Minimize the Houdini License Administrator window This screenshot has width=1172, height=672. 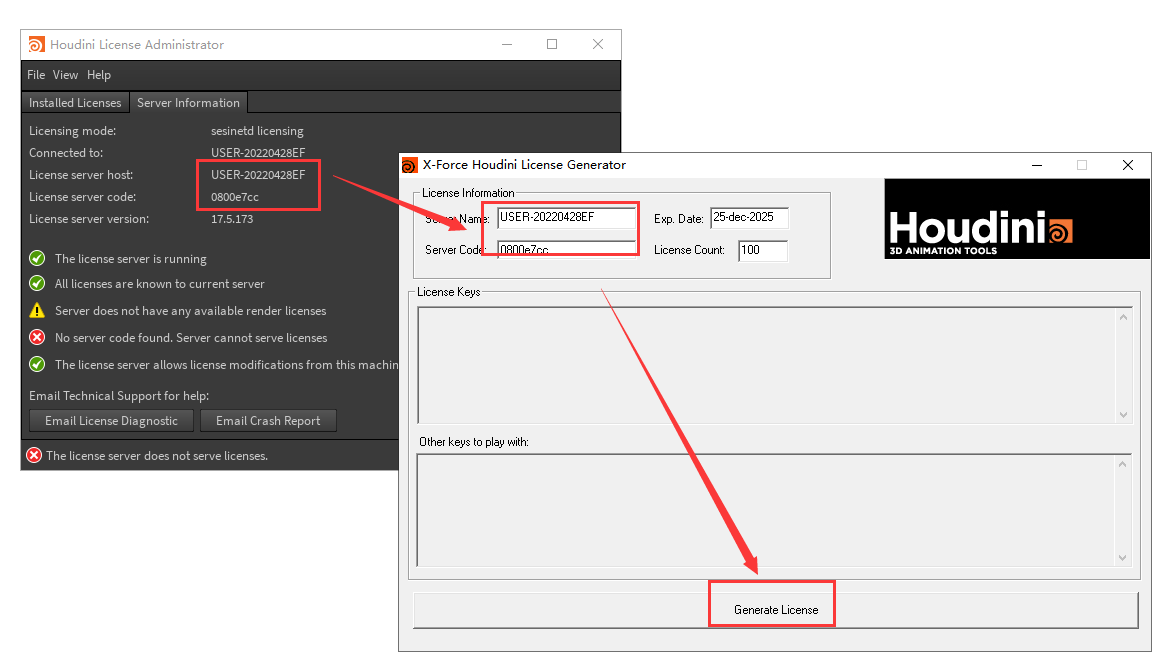point(507,45)
